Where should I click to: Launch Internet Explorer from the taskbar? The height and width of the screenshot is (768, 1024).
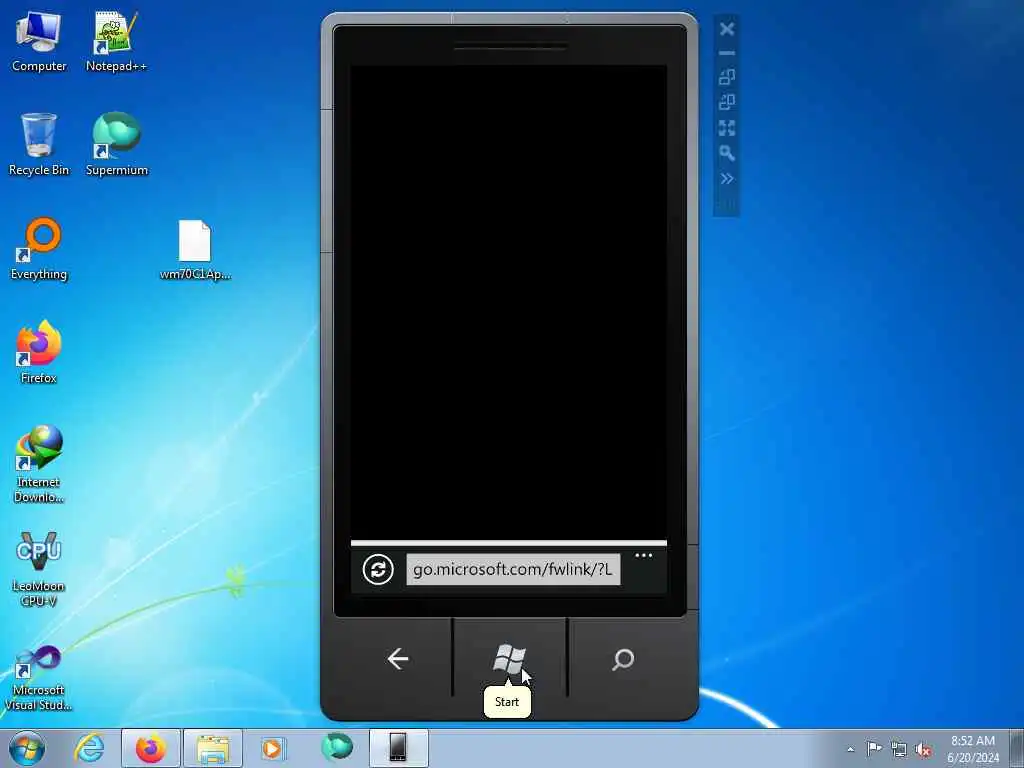click(89, 748)
